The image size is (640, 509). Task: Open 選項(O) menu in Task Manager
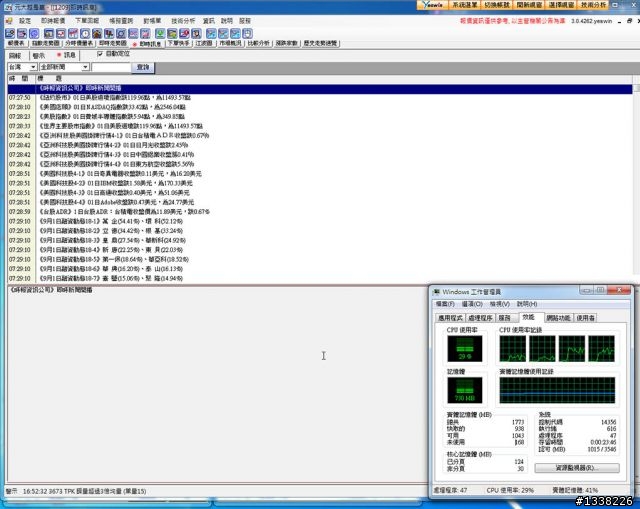pos(472,304)
